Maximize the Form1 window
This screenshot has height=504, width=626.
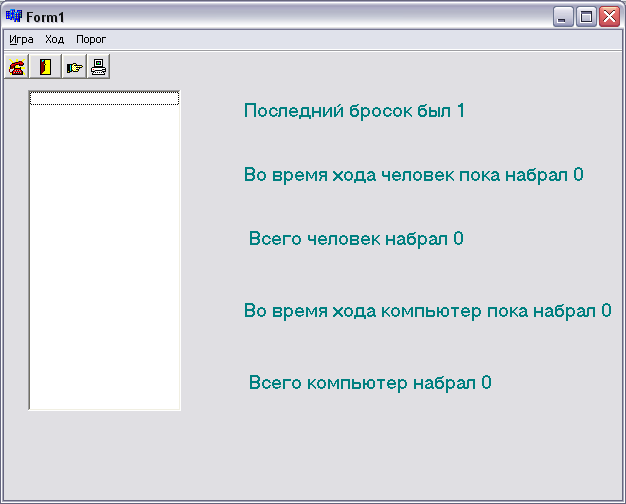click(586, 17)
